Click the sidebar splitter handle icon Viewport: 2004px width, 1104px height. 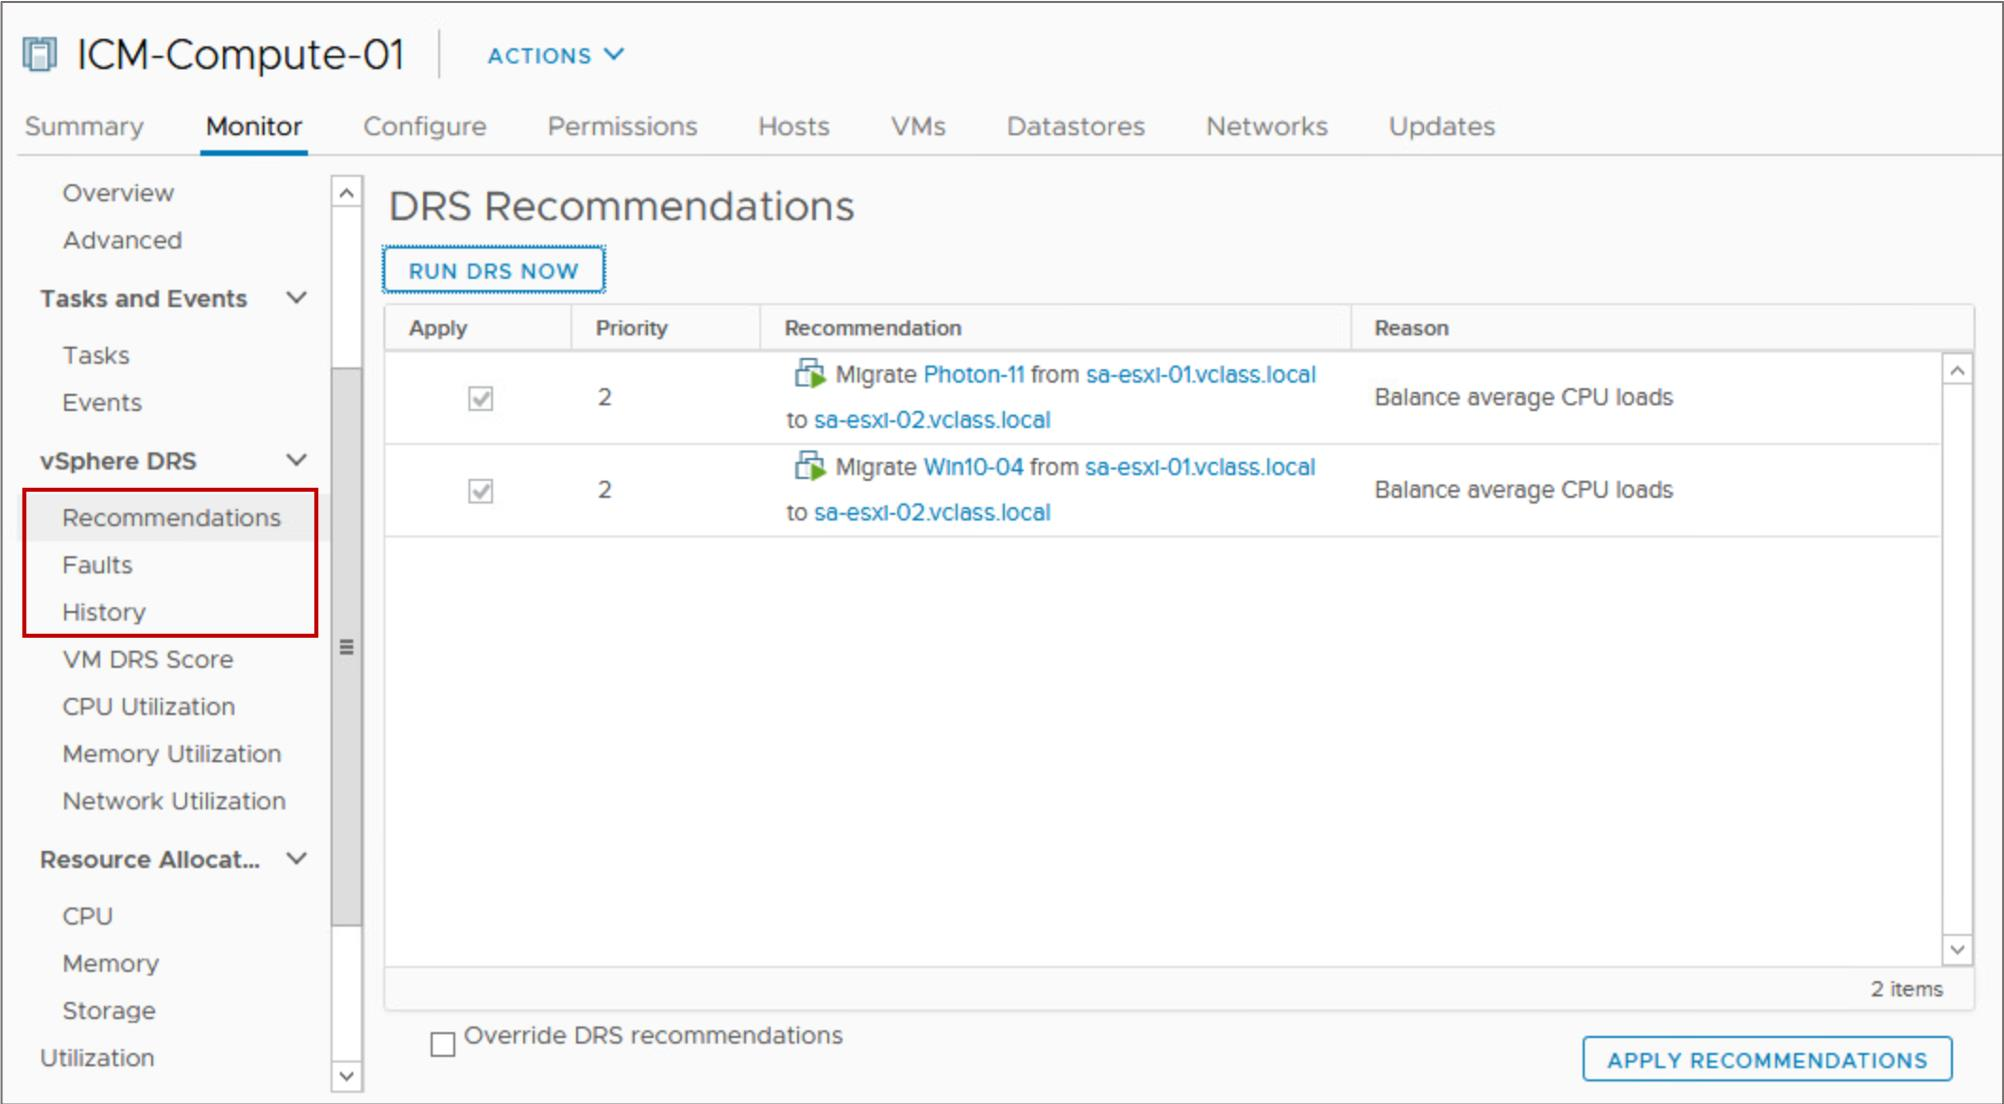coord(347,647)
